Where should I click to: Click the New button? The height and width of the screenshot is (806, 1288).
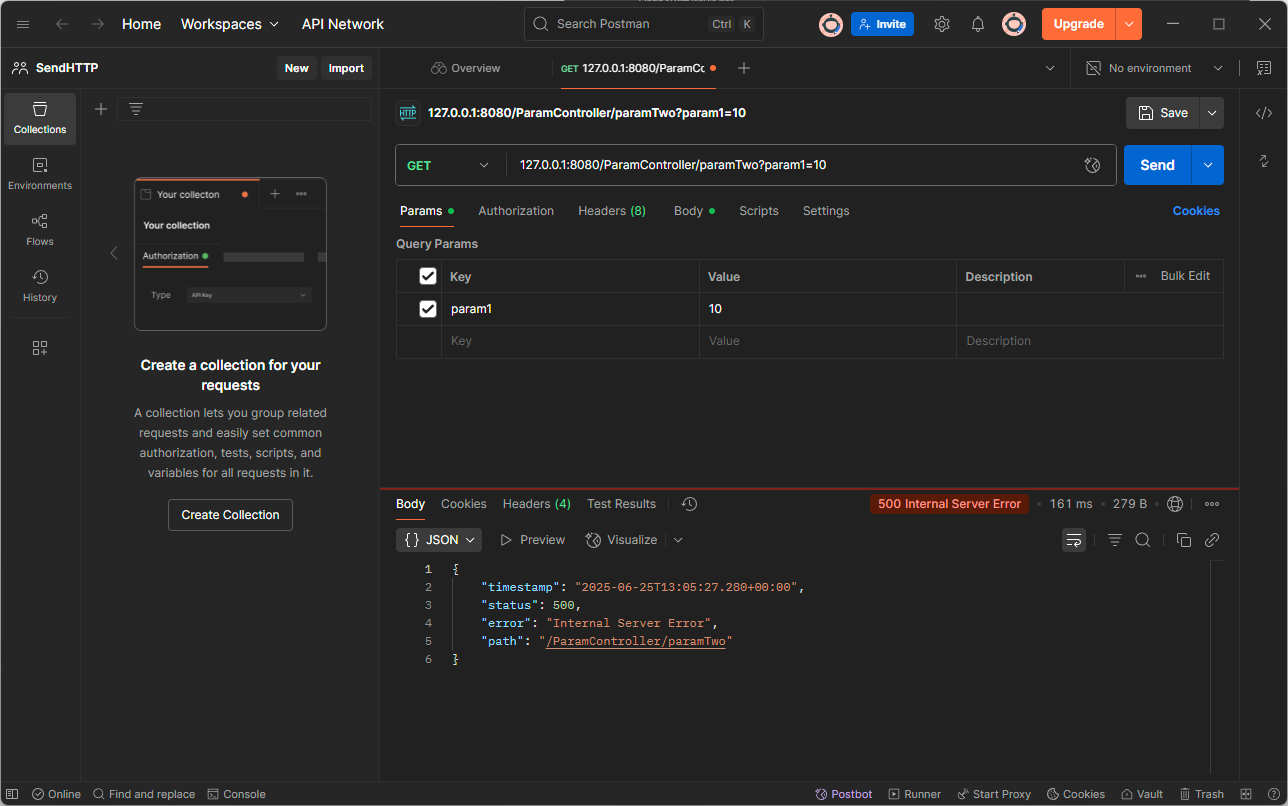click(296, 68)
